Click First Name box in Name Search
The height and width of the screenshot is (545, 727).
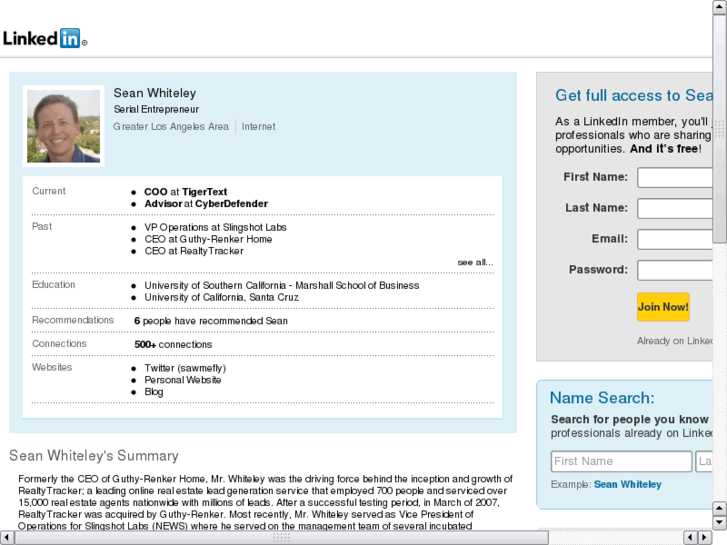click(x=621, y=461)
